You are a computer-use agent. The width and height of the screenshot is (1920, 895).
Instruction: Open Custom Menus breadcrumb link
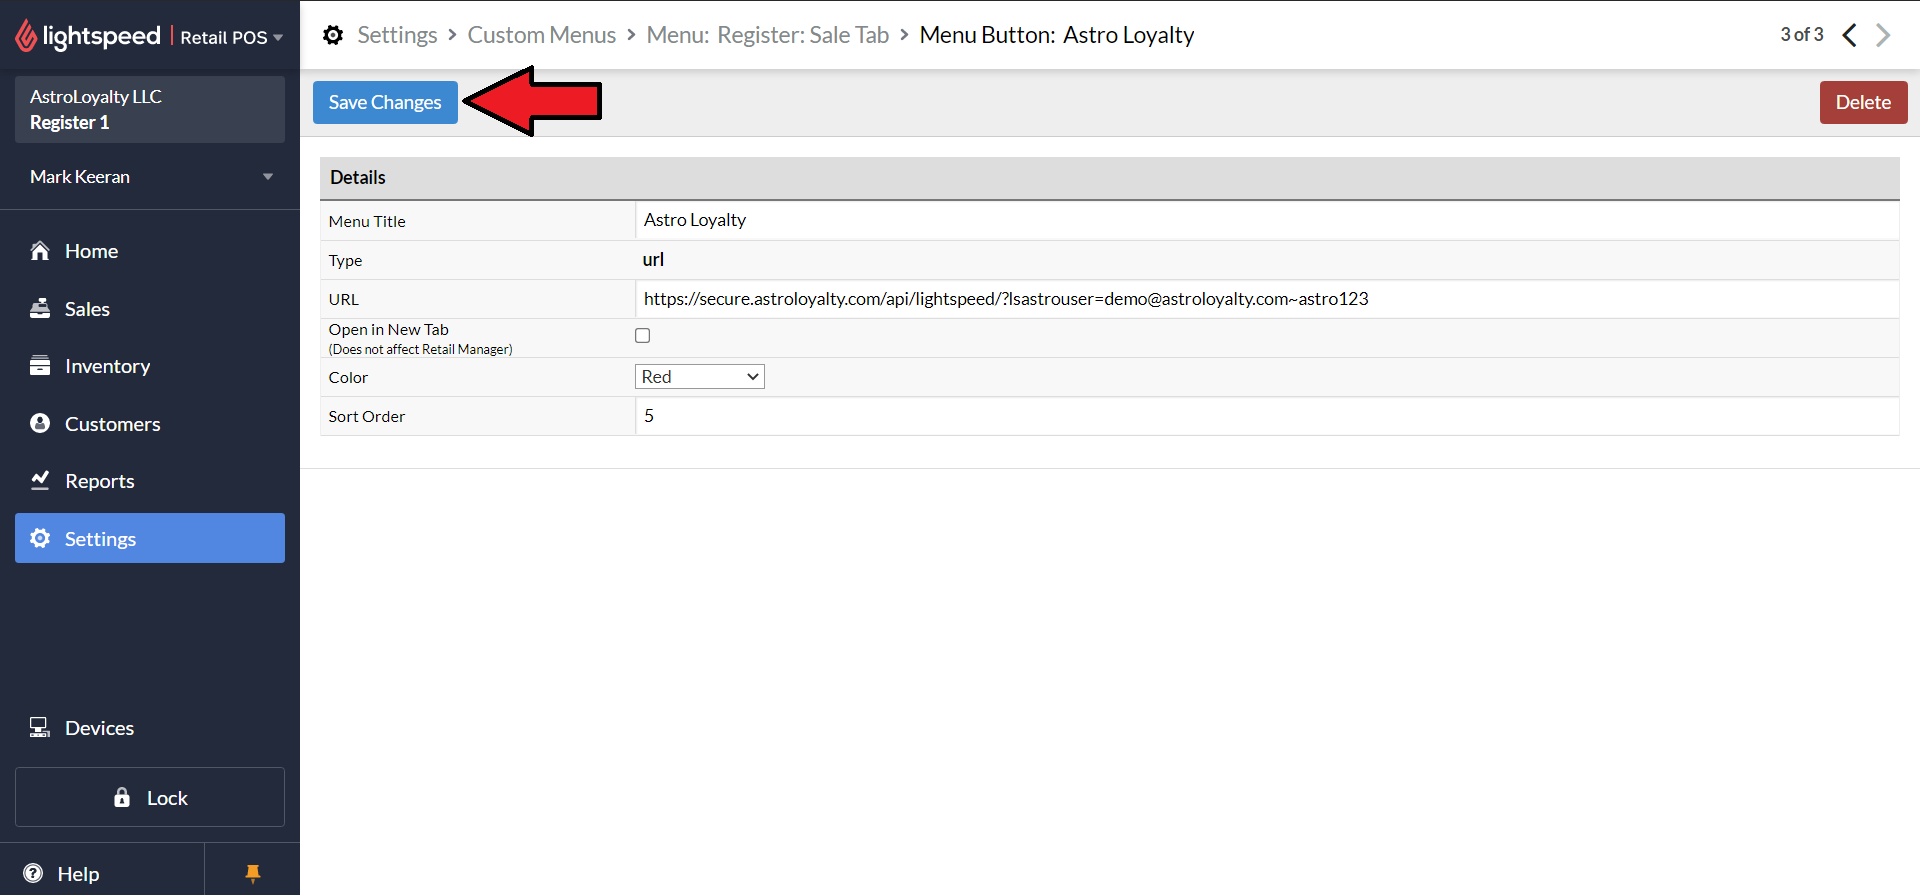(541, 35)
